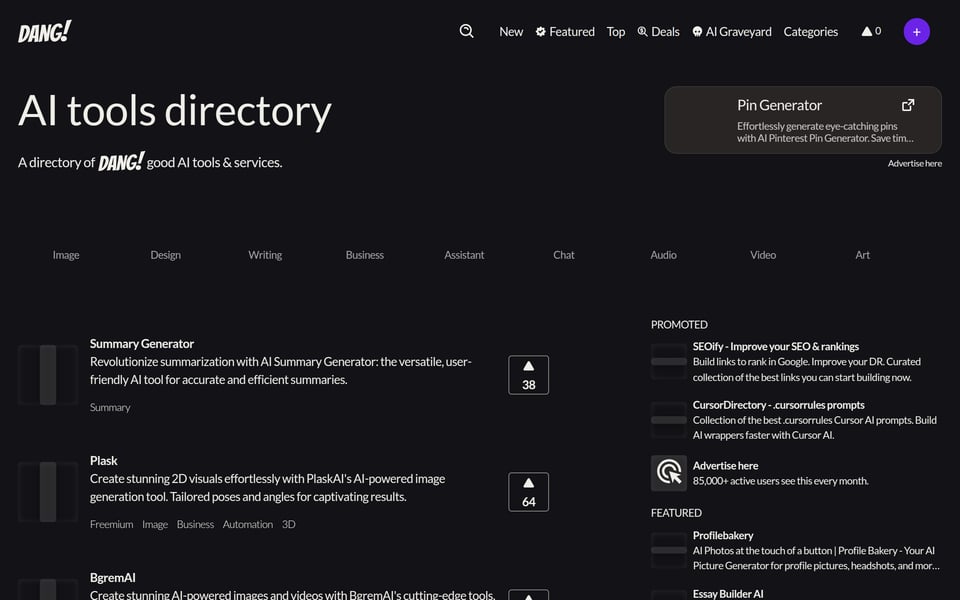
Task: Click the DANG! logo in header
Action: 45,32
